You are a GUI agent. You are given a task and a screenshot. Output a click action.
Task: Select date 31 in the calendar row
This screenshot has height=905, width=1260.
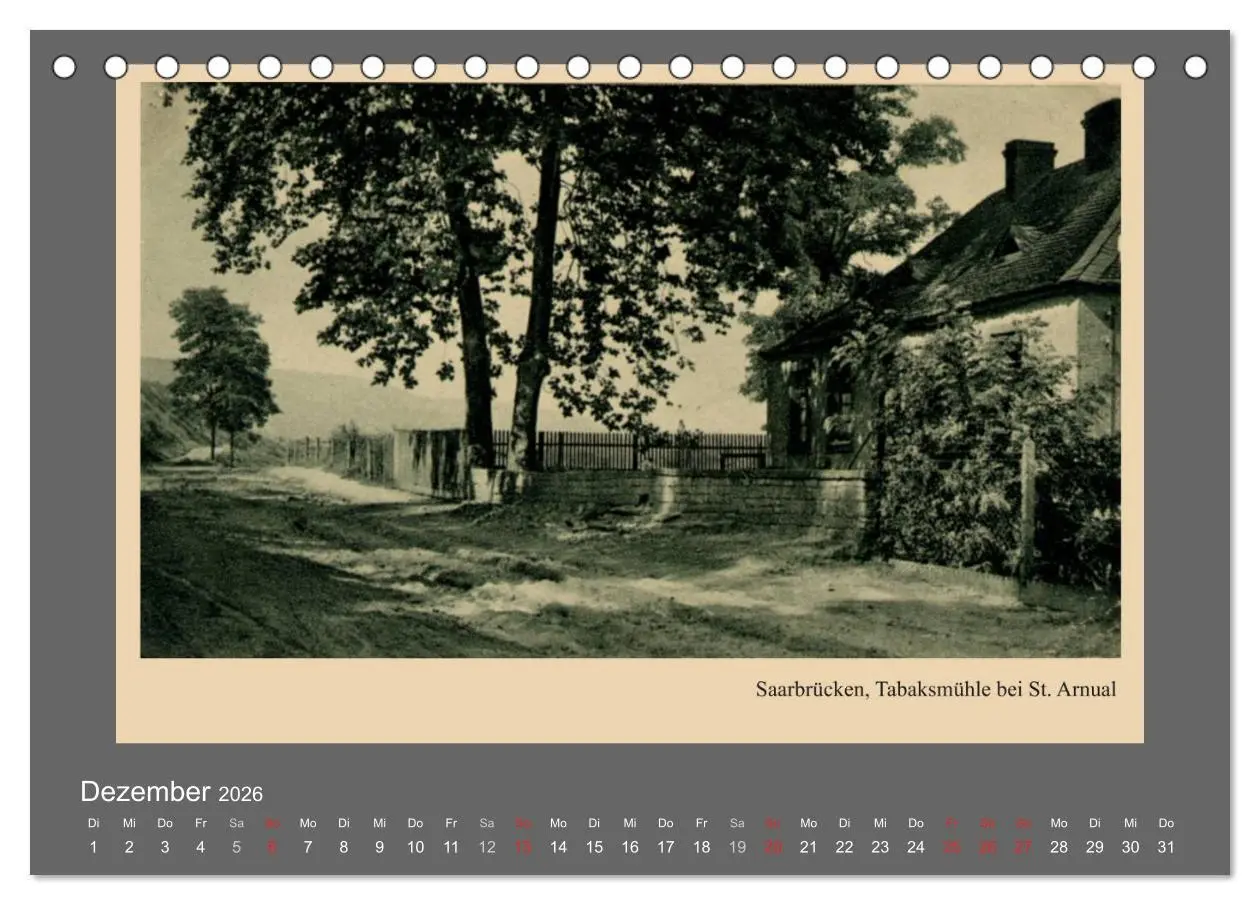pos(1166,847)
